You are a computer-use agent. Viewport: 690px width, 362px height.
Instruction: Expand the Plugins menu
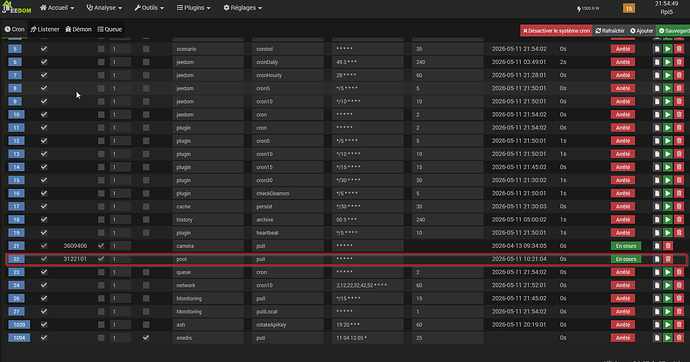[194, 8]
